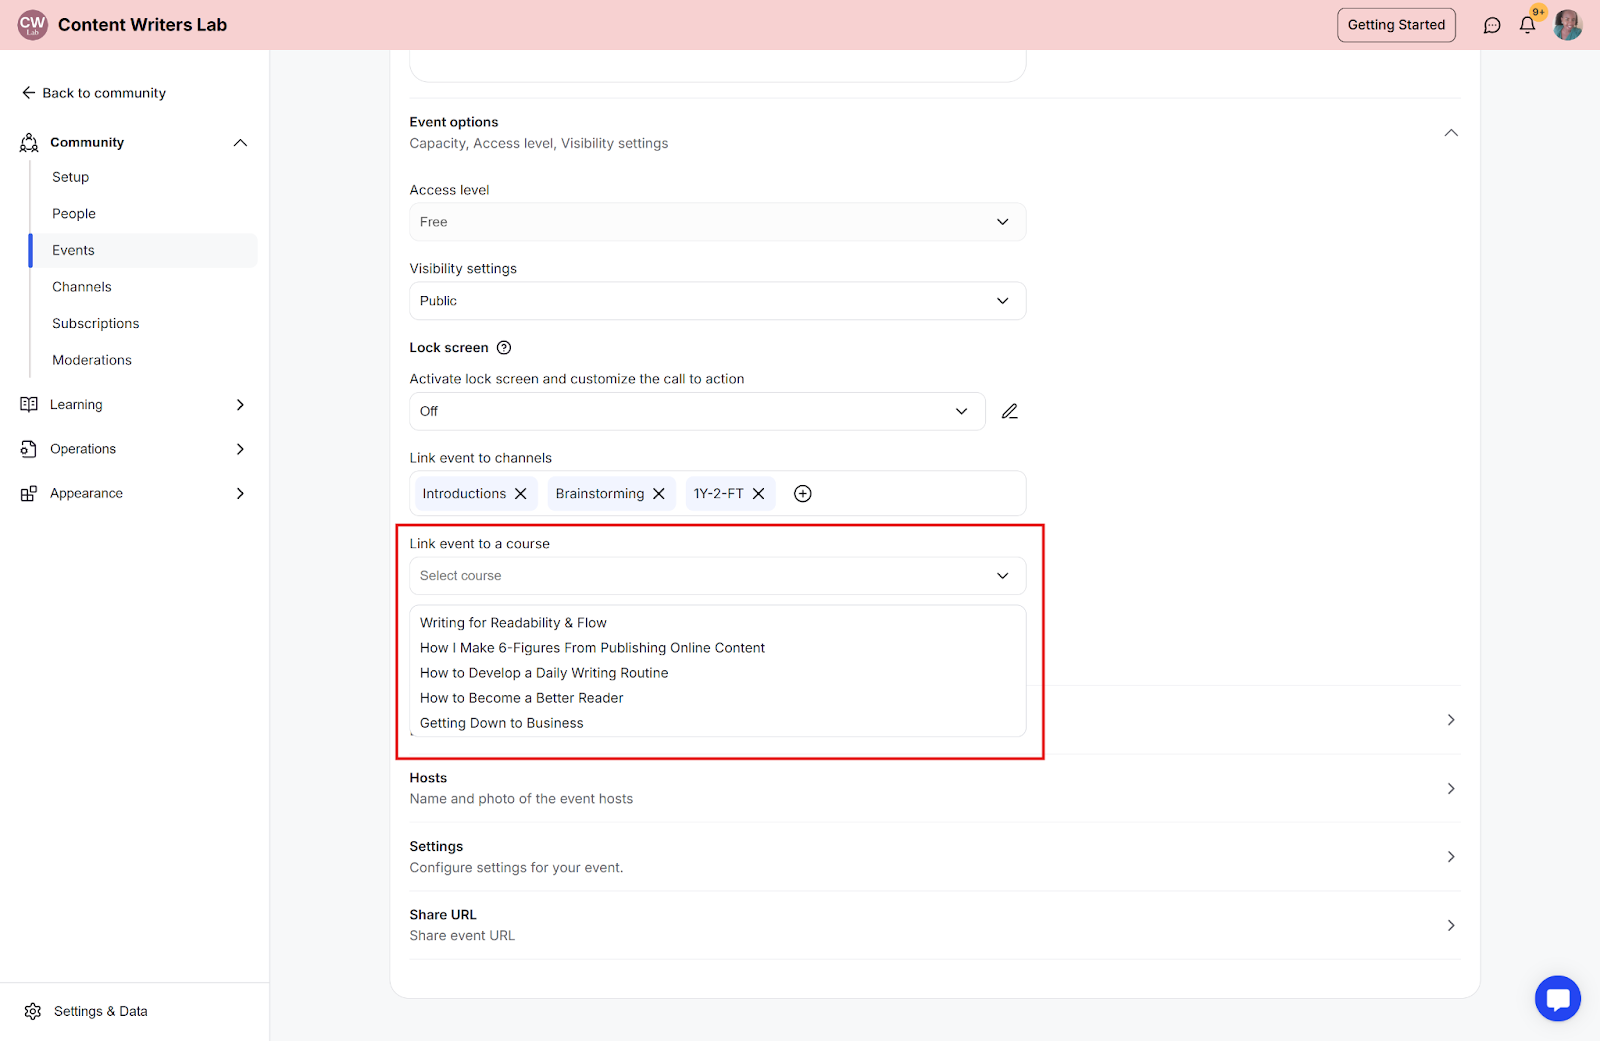Click the Settings & Data gear icon

(x=33, y=1011)
